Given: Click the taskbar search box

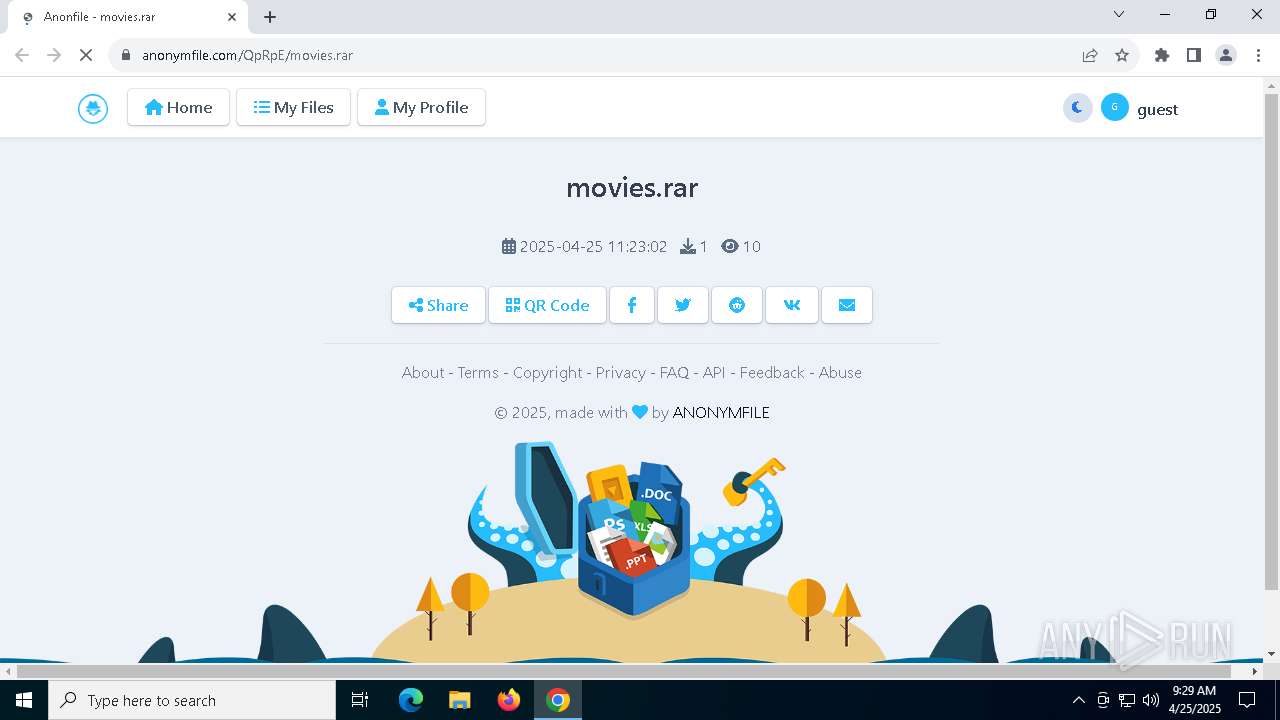Looking at the screenshot, I should (192, 700).
